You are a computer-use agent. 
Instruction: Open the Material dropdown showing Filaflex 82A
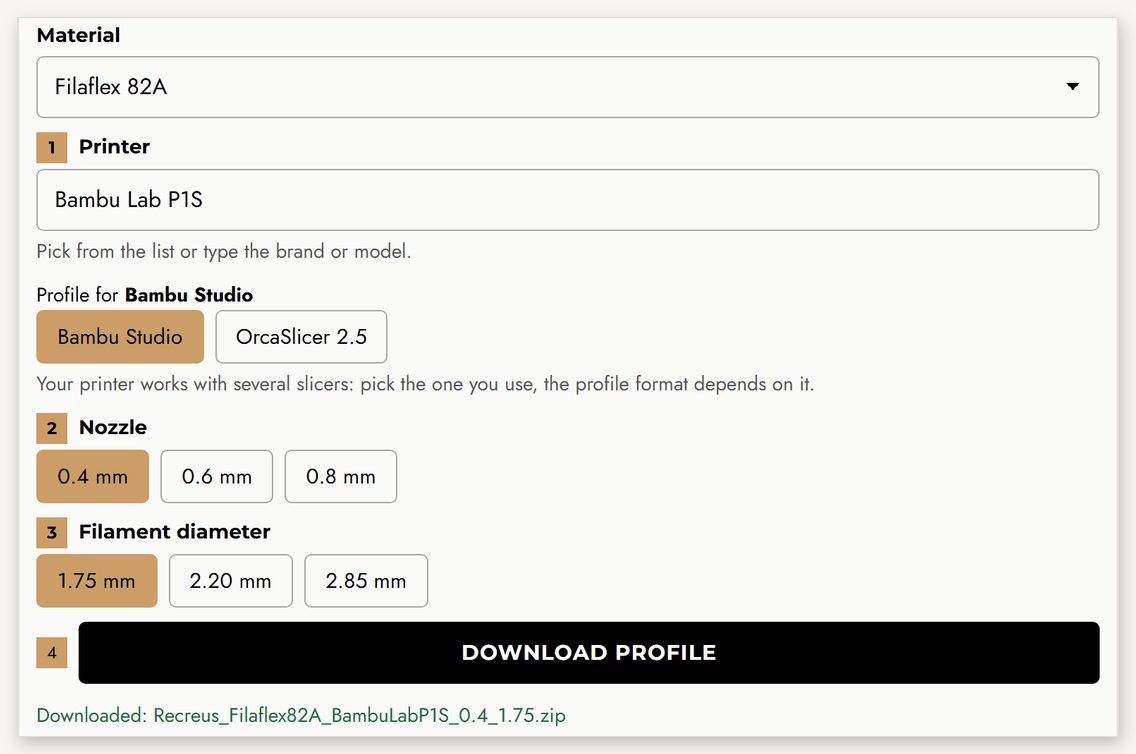(x=567, y=87)
